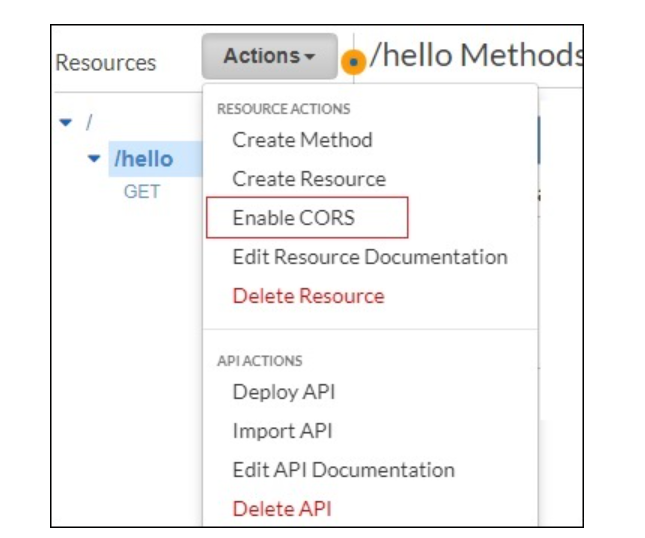Screen dimensions: 645x538
Task: Click the /hello Methods heading
Action: point(475,56)
